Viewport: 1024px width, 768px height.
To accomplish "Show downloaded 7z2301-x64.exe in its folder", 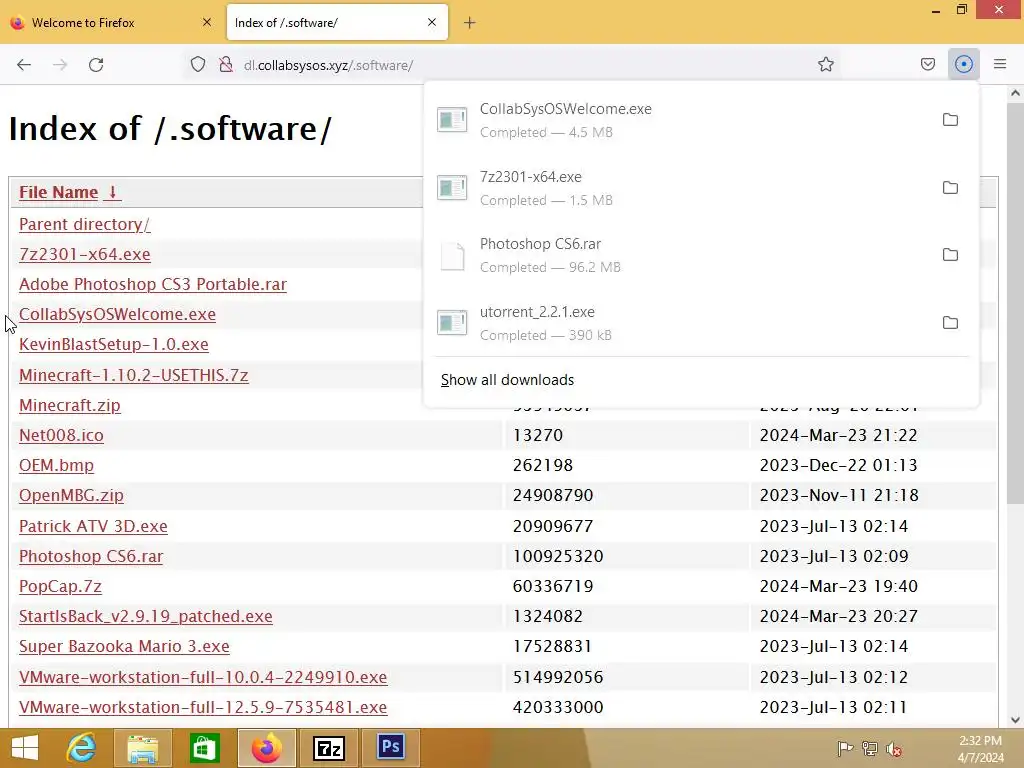I will pyautogui.click(x=950, y=187).
